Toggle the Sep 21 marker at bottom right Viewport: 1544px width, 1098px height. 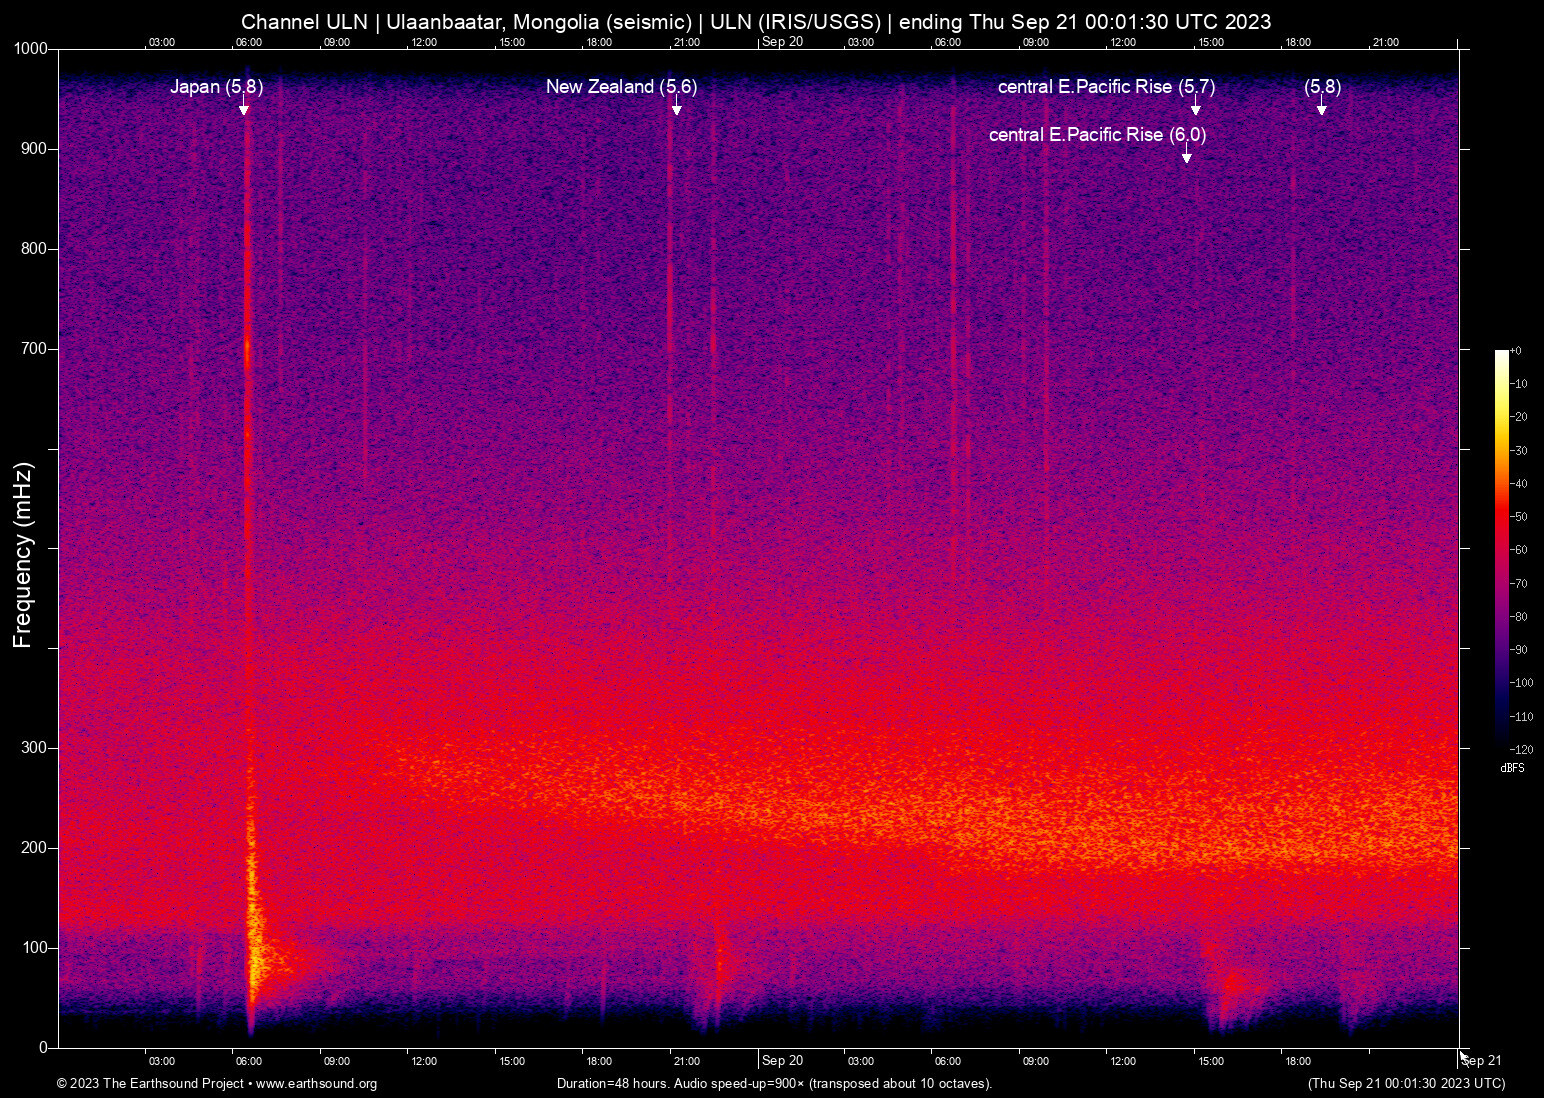click(1480, 1061)
